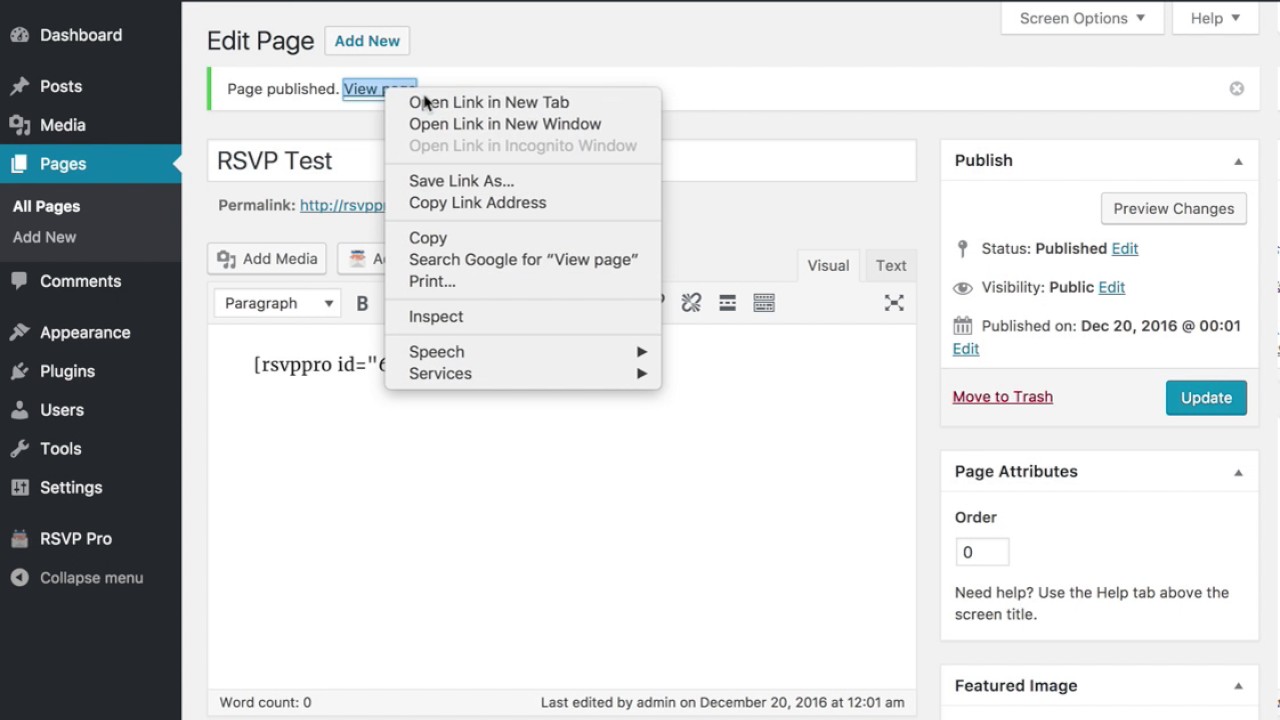Open Add New under Pages sidebar
This screenshot has height=720, width=1280.
44,237
